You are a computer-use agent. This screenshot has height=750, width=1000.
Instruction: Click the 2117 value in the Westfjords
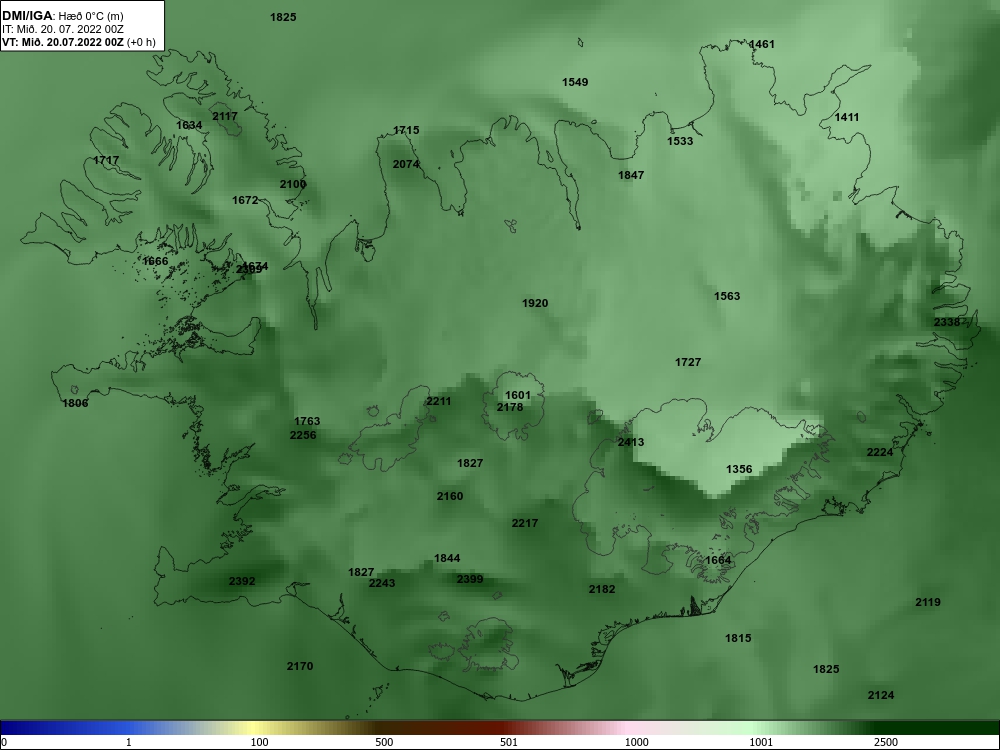[224, 116]
